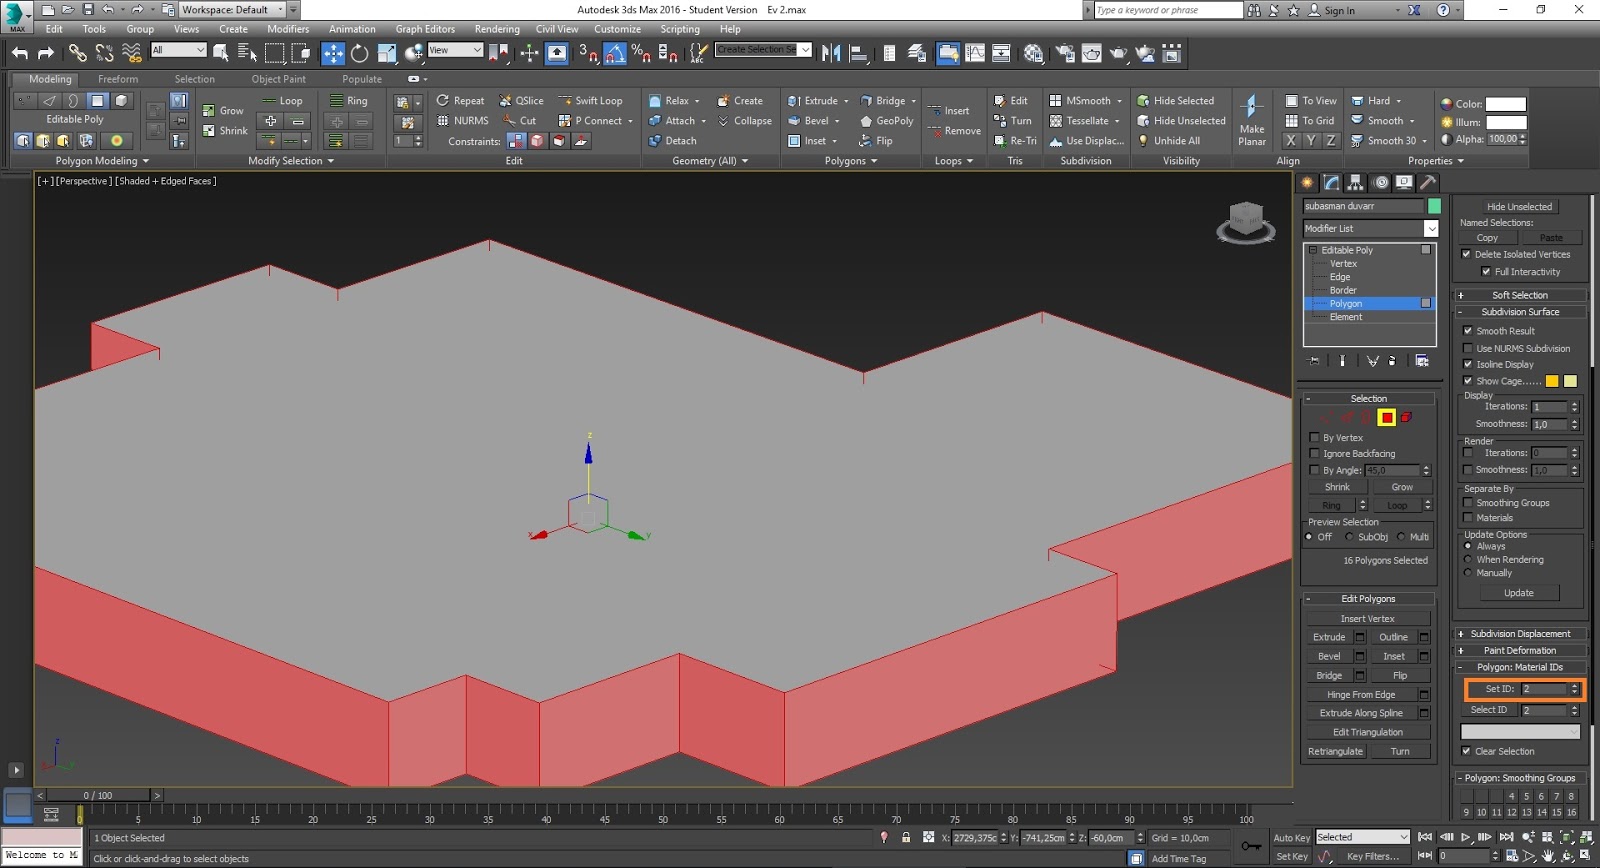This screenshot has height=868, width=1600.
Task: Activate the Rotate tool in main toolbar
Action: point(360,54)
